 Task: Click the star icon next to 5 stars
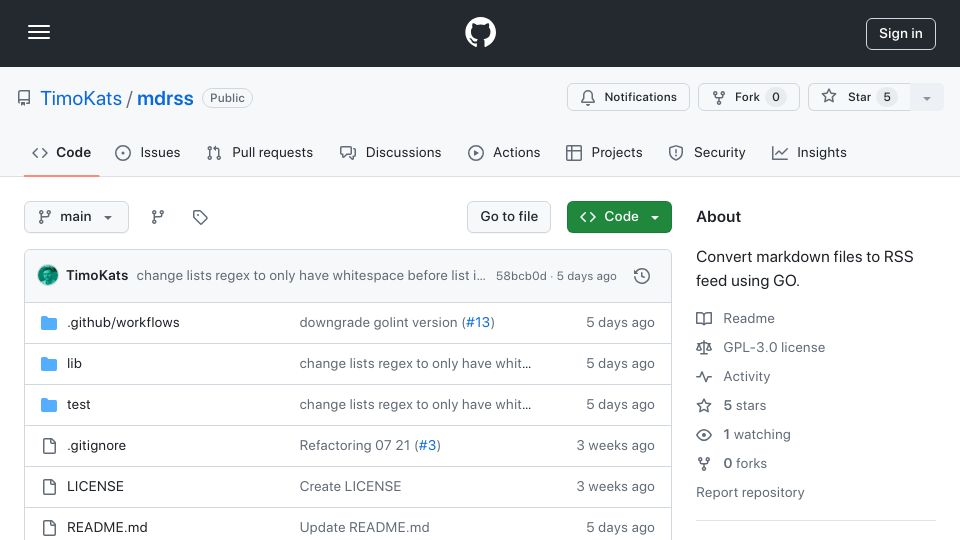pos(704,405)
